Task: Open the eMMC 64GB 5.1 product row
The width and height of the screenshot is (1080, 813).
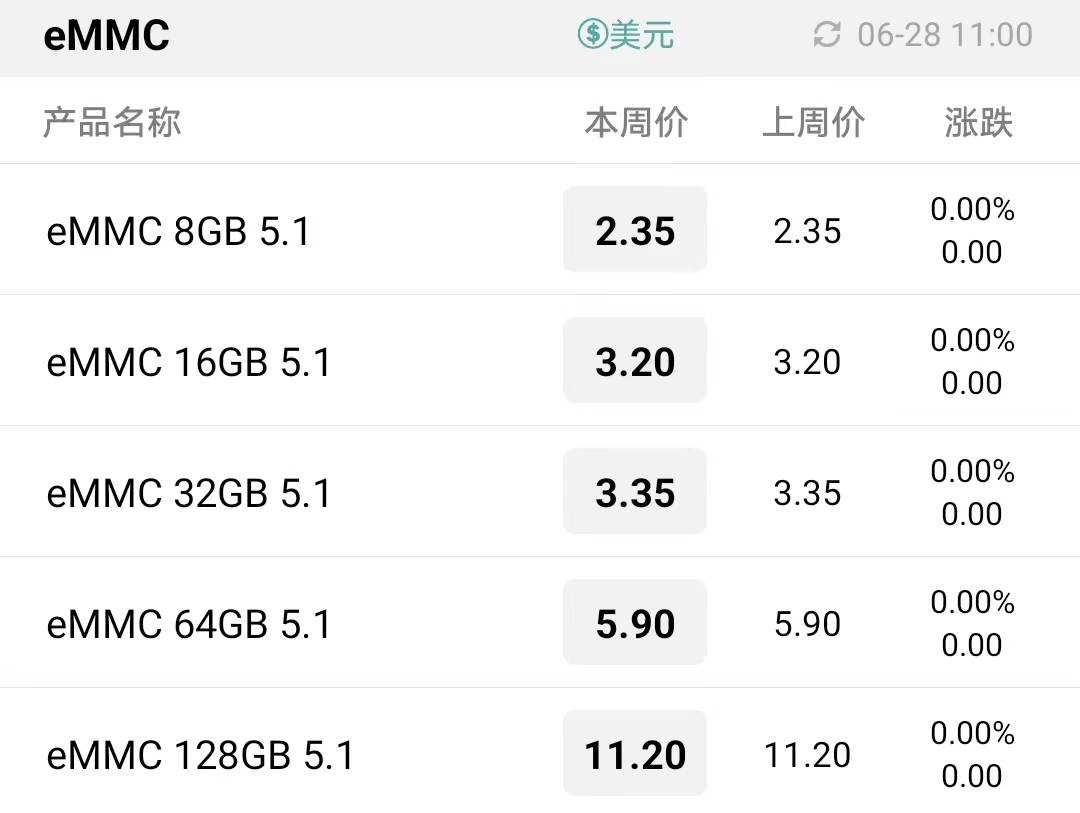Action: [x=540, y=622]
